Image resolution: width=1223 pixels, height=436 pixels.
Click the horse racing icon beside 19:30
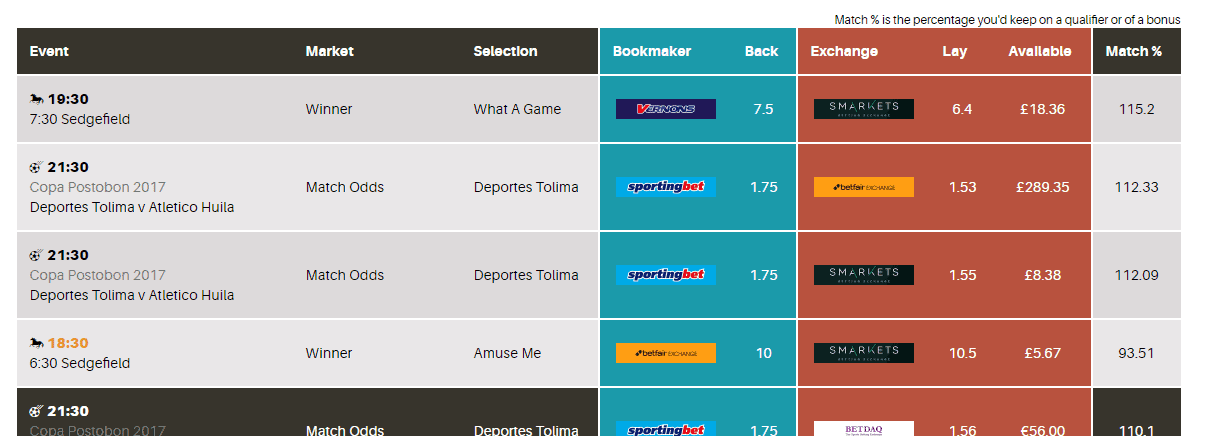[37, 99]
